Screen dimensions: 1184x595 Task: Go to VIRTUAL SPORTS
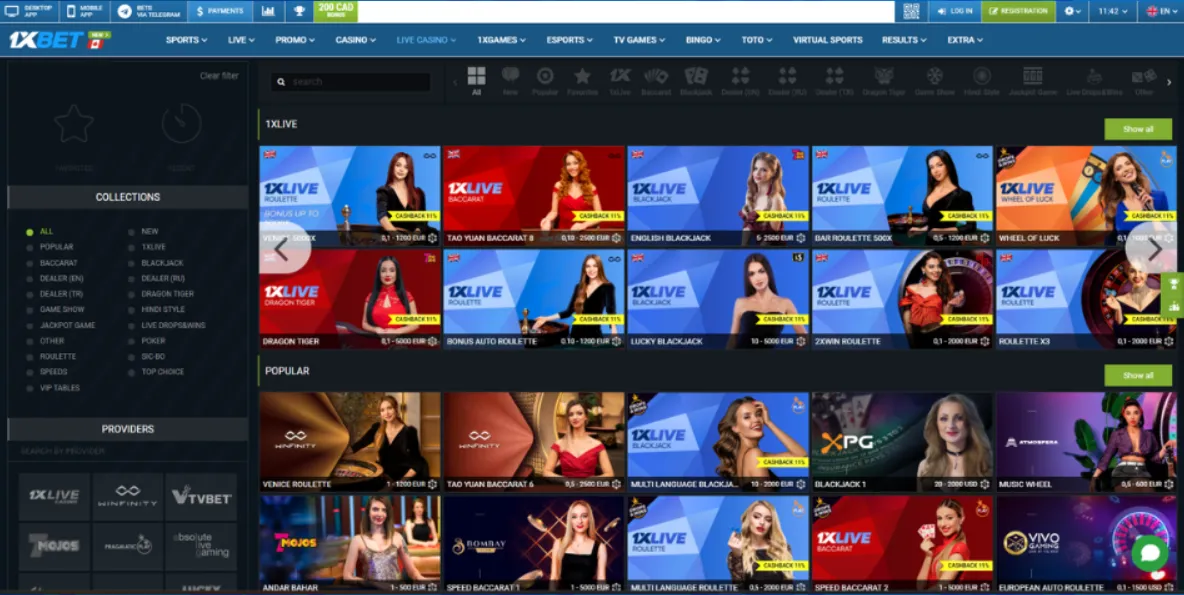[828, 40]
